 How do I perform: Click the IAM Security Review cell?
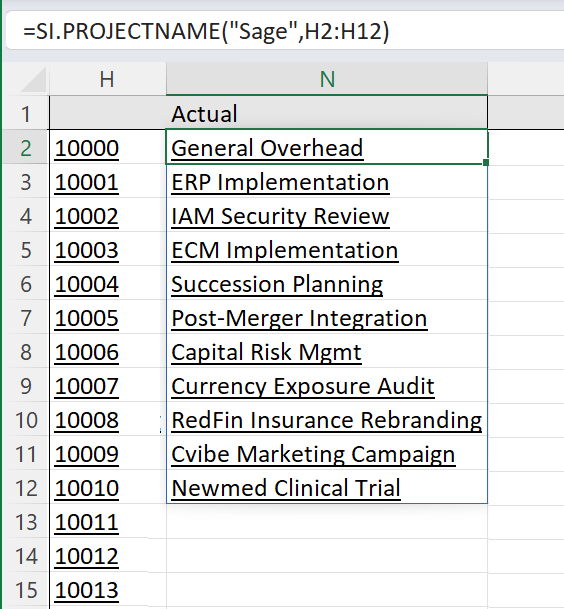(x=327, y=216)
